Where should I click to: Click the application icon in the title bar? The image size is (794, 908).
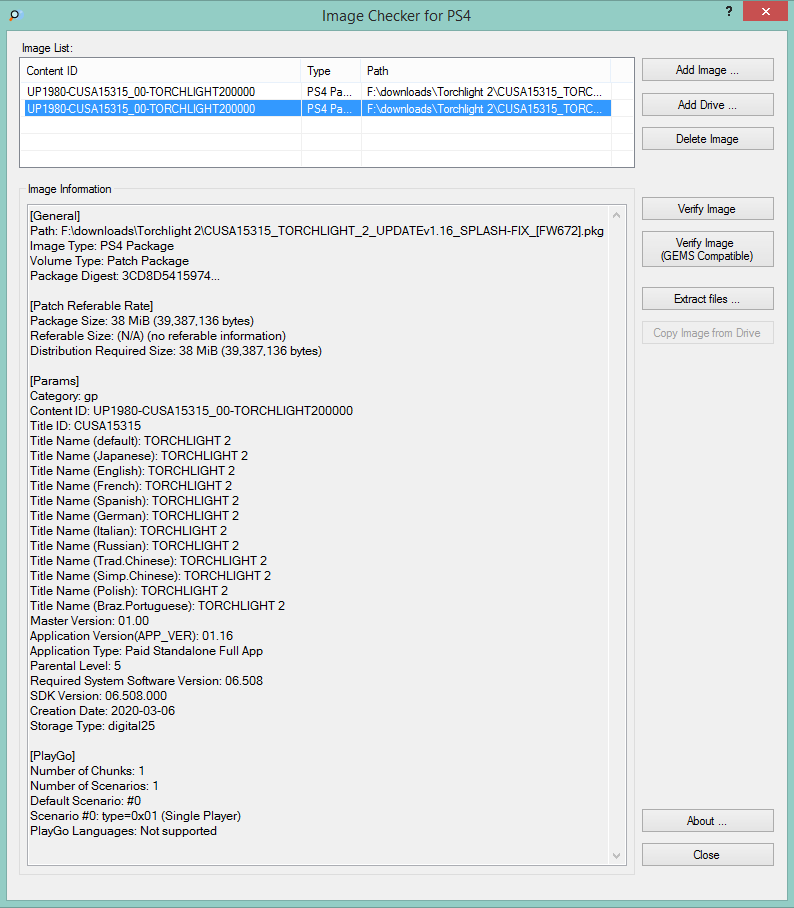[x=14, y=15]
